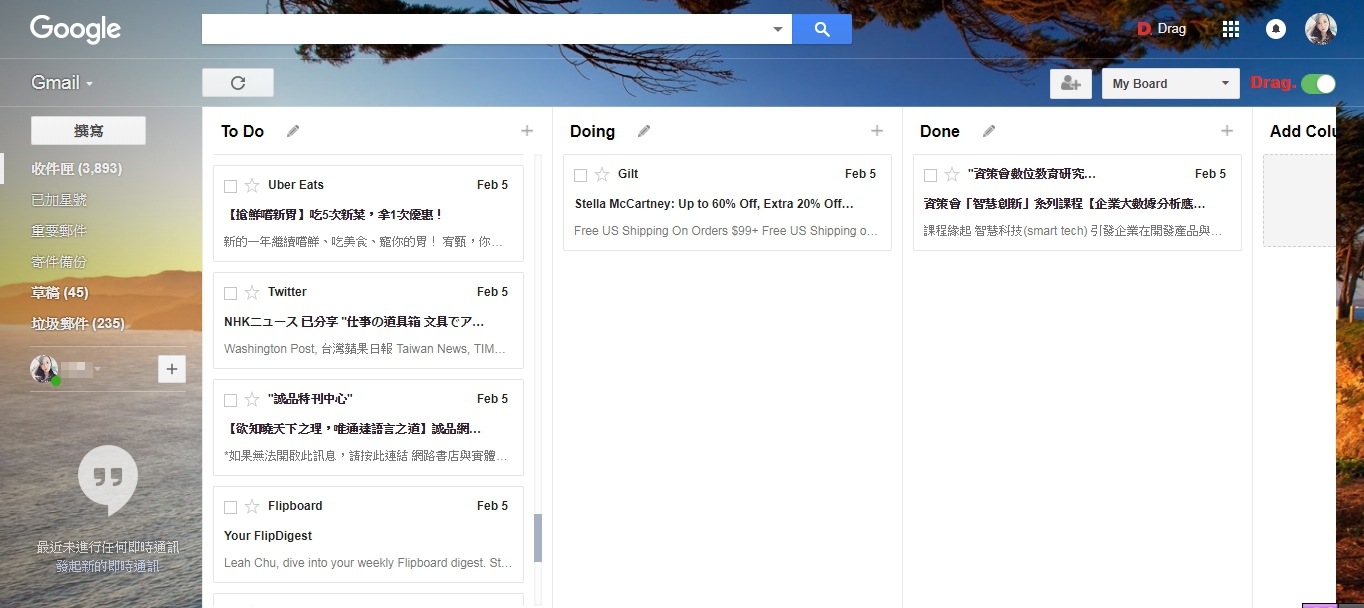Open 已加星號 starred folder
The height and width of the screenshot is (608, 1364).
[59, 200]
